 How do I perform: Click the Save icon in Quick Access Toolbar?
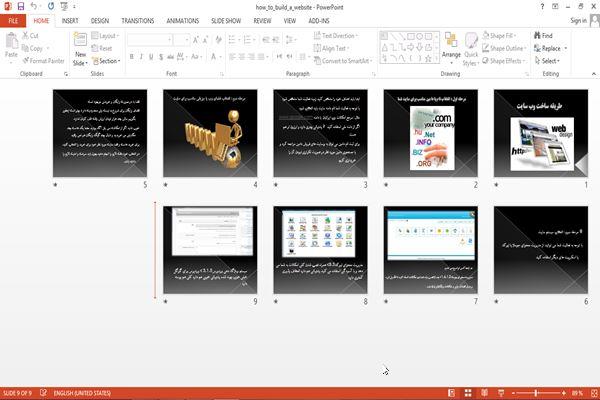point(21,7)
